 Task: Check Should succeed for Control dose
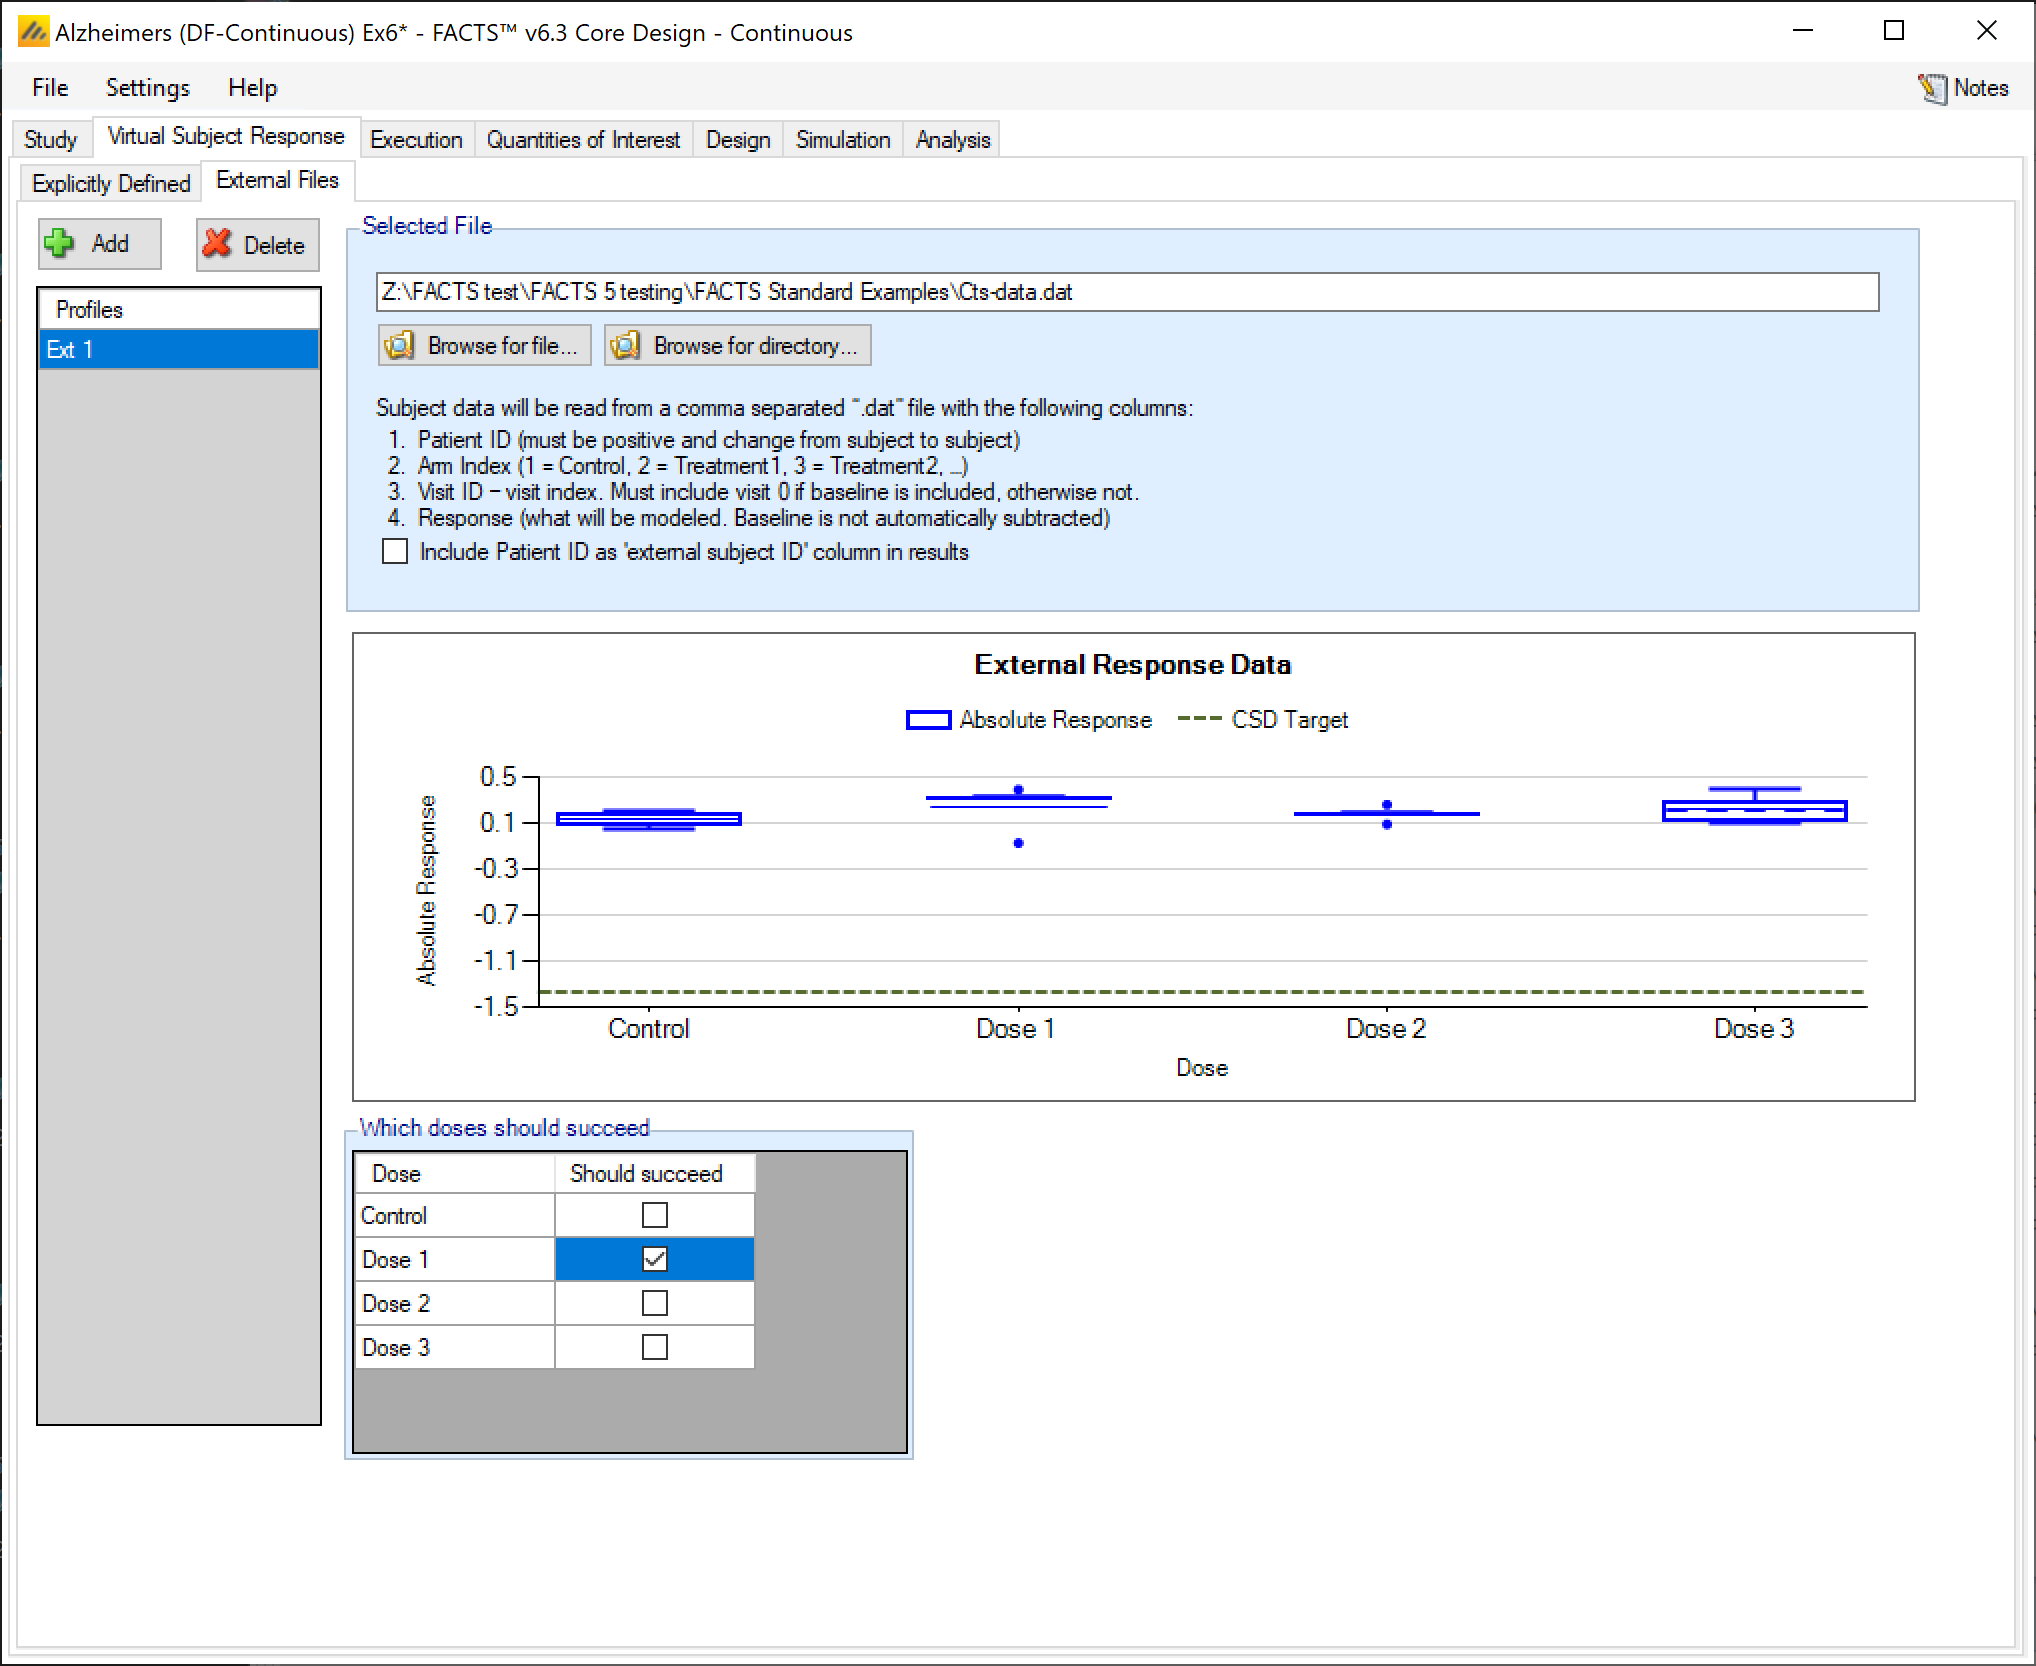pos(654,1215)
